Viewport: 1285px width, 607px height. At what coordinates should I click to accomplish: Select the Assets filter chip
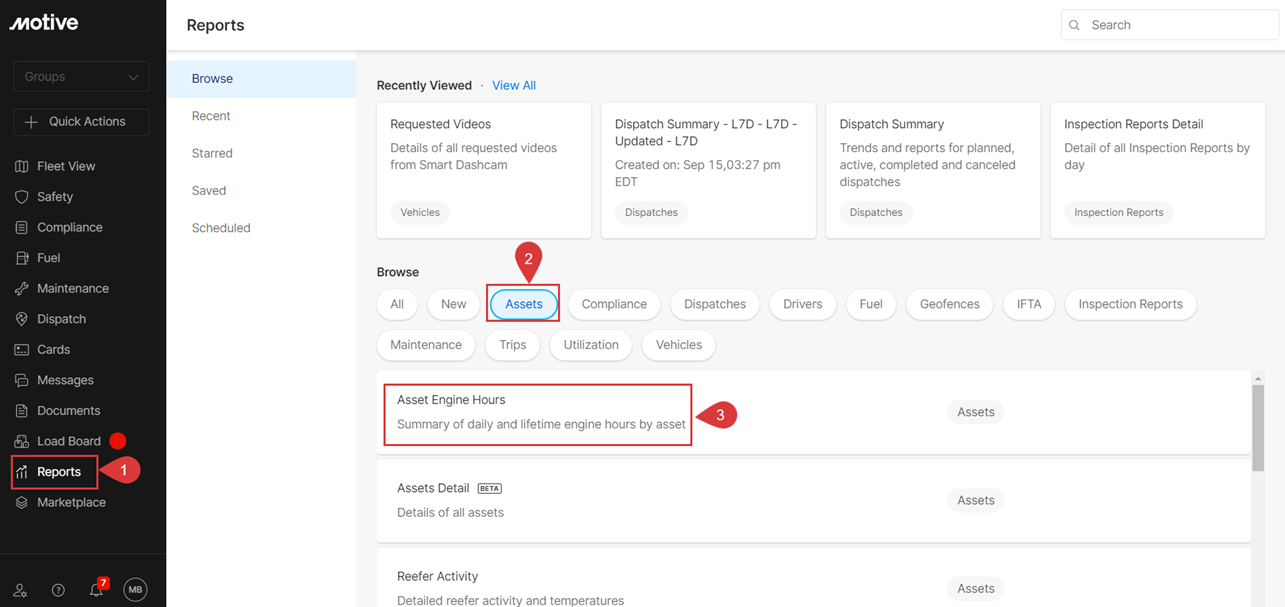click(x=524, y=304)
